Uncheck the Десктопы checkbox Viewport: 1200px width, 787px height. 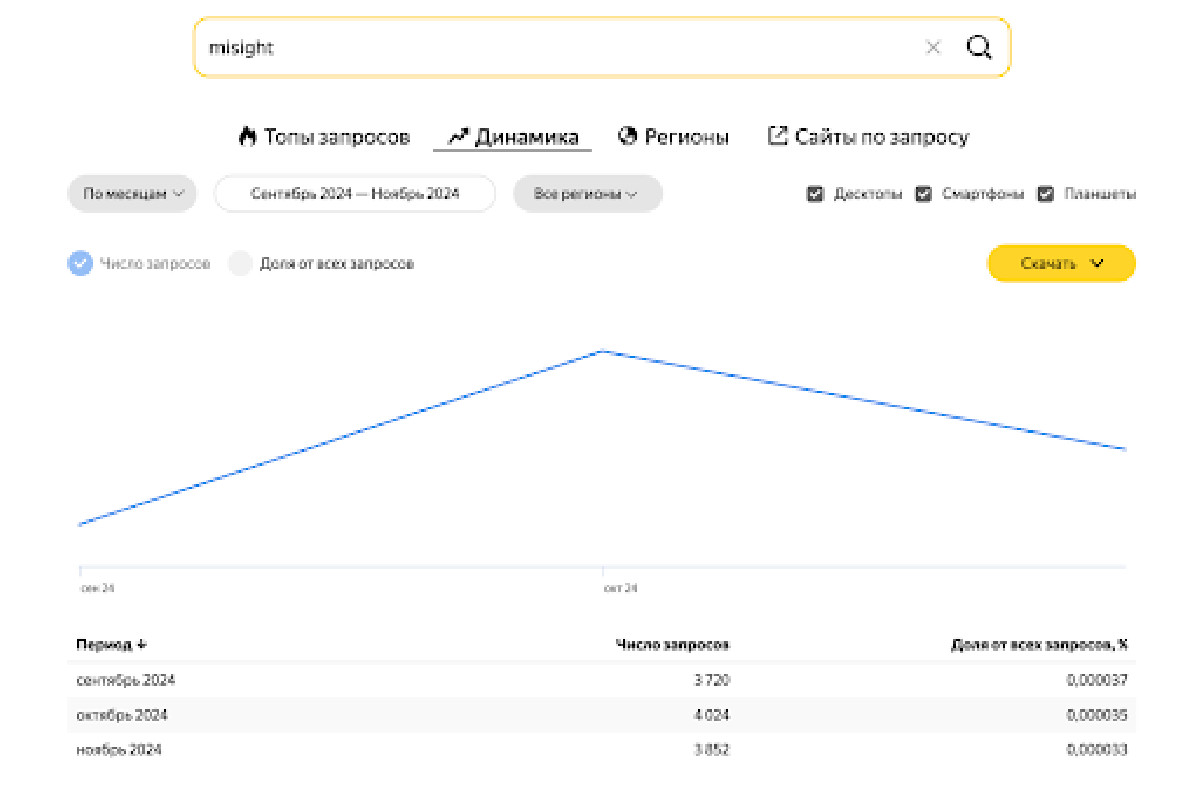pyautogui.click(x=815, y=194)
